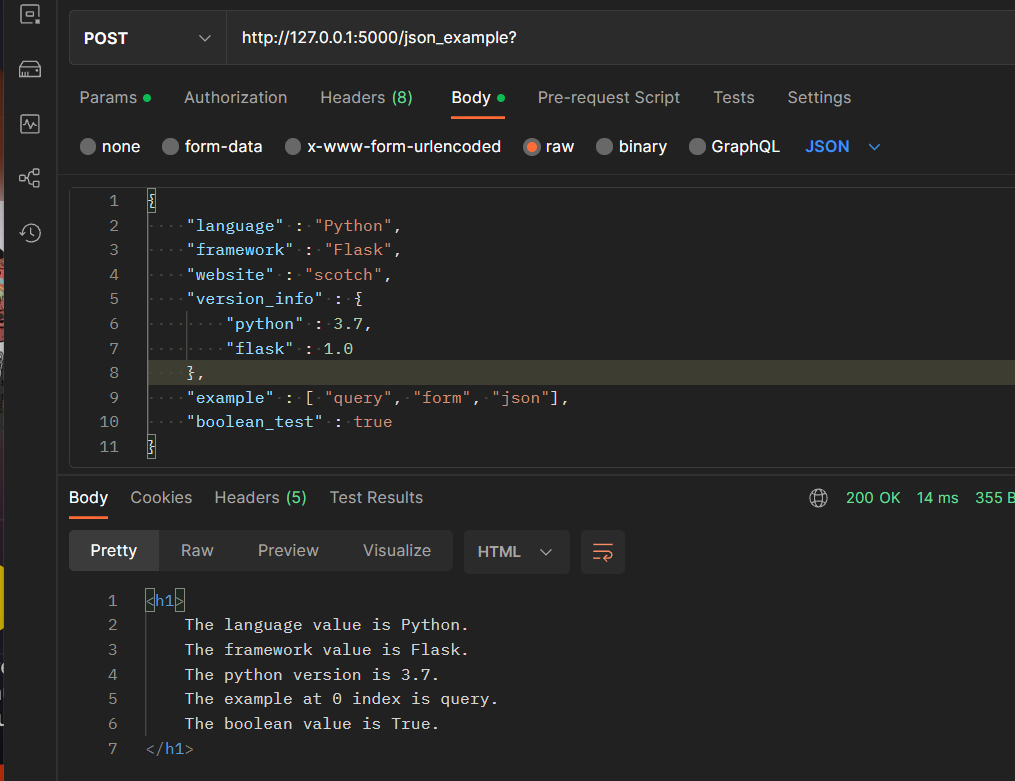Open the Environments sidebar icon

click(30, 14)
